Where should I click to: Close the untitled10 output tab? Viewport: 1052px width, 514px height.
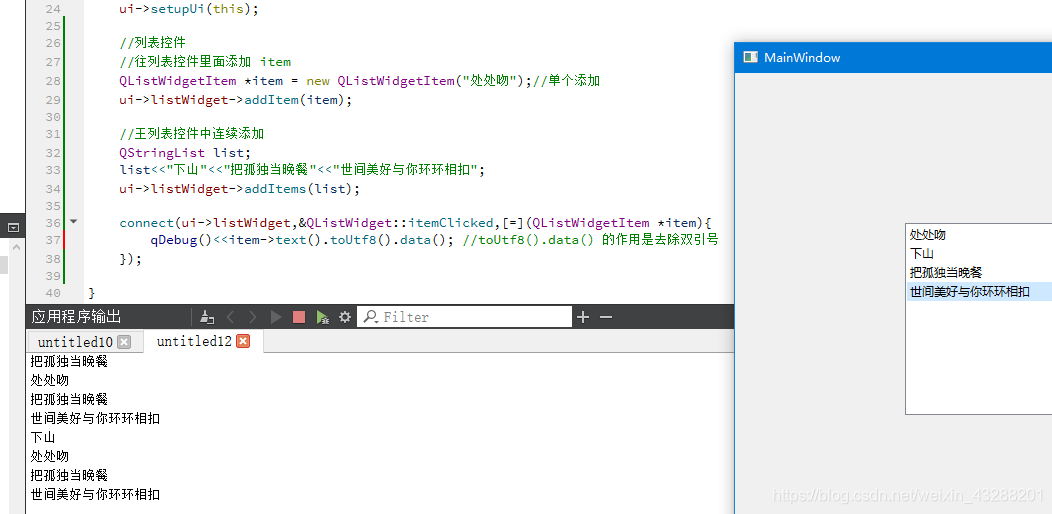click(124, 342)
